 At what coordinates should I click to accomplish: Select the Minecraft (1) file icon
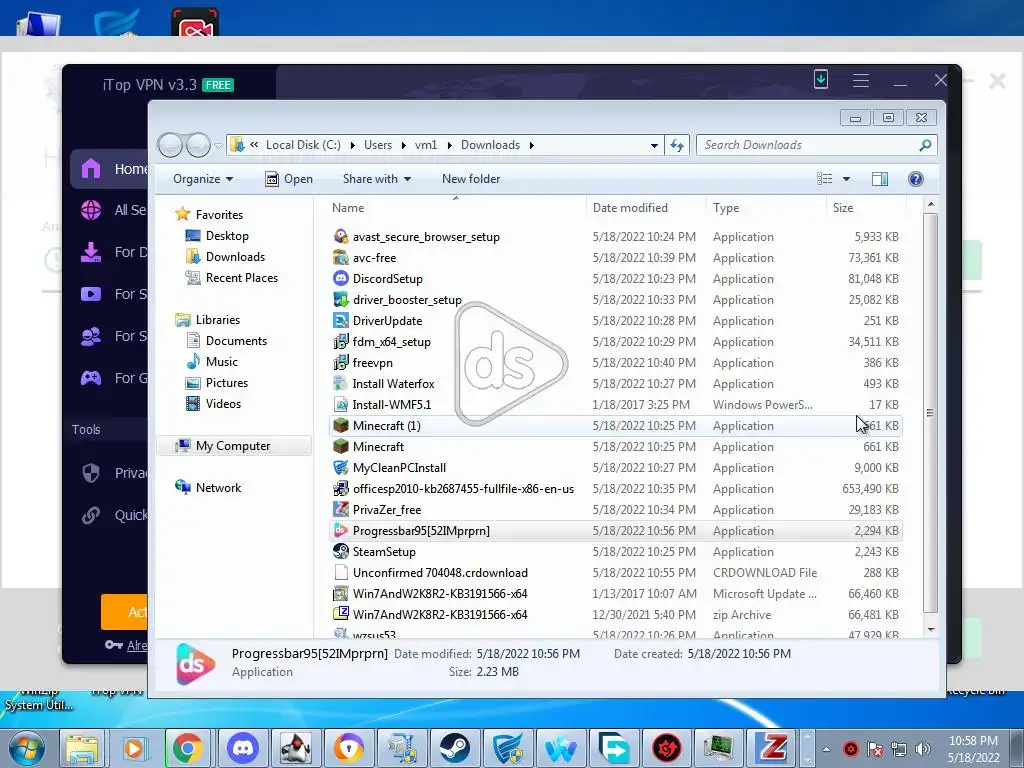(x=340, y=426)
